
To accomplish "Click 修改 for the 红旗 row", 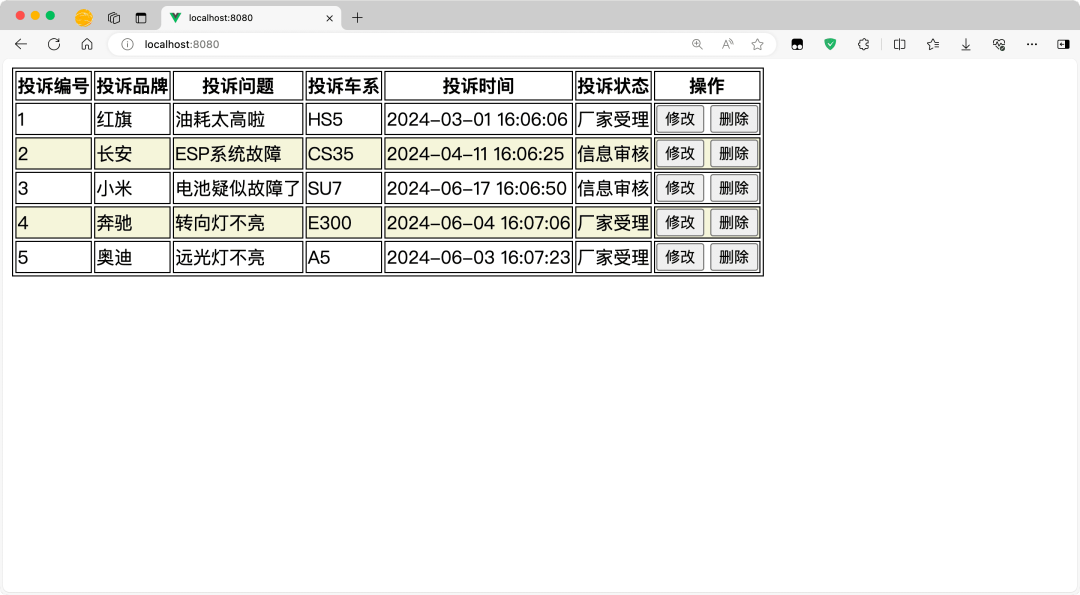I will (680, 119).
